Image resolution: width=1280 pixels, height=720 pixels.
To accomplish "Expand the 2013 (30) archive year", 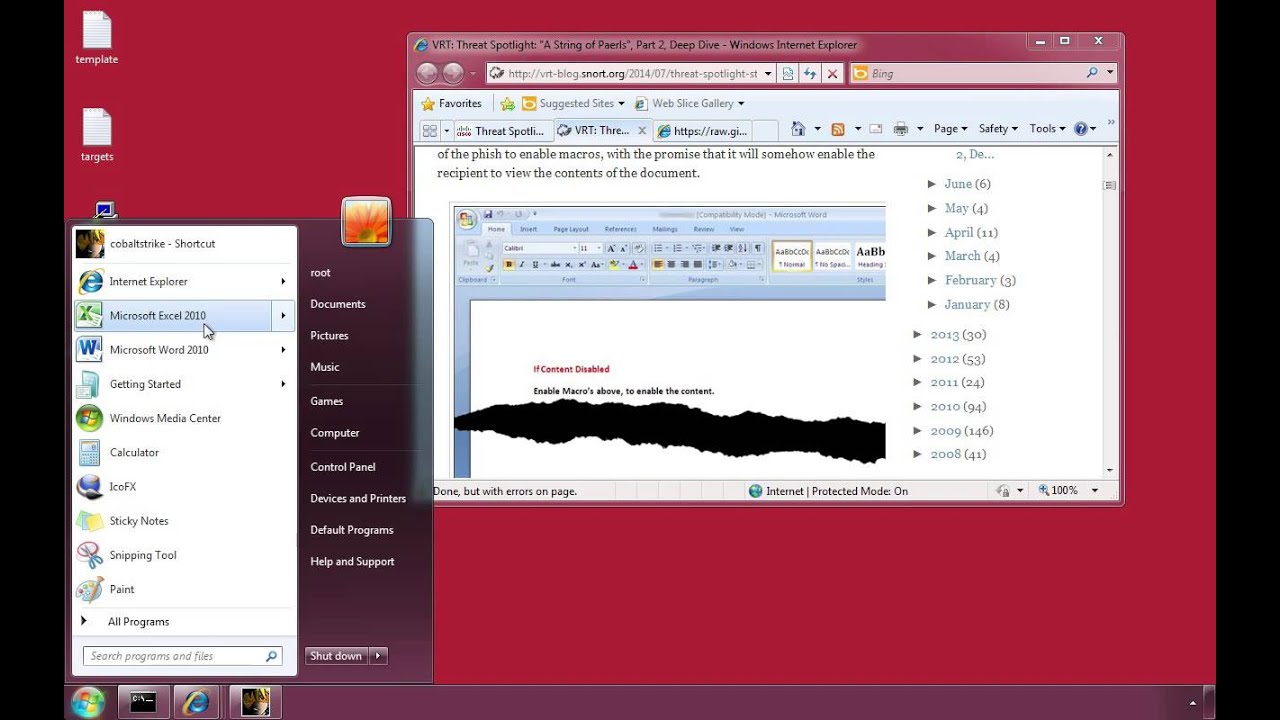I will pos(918,334).
